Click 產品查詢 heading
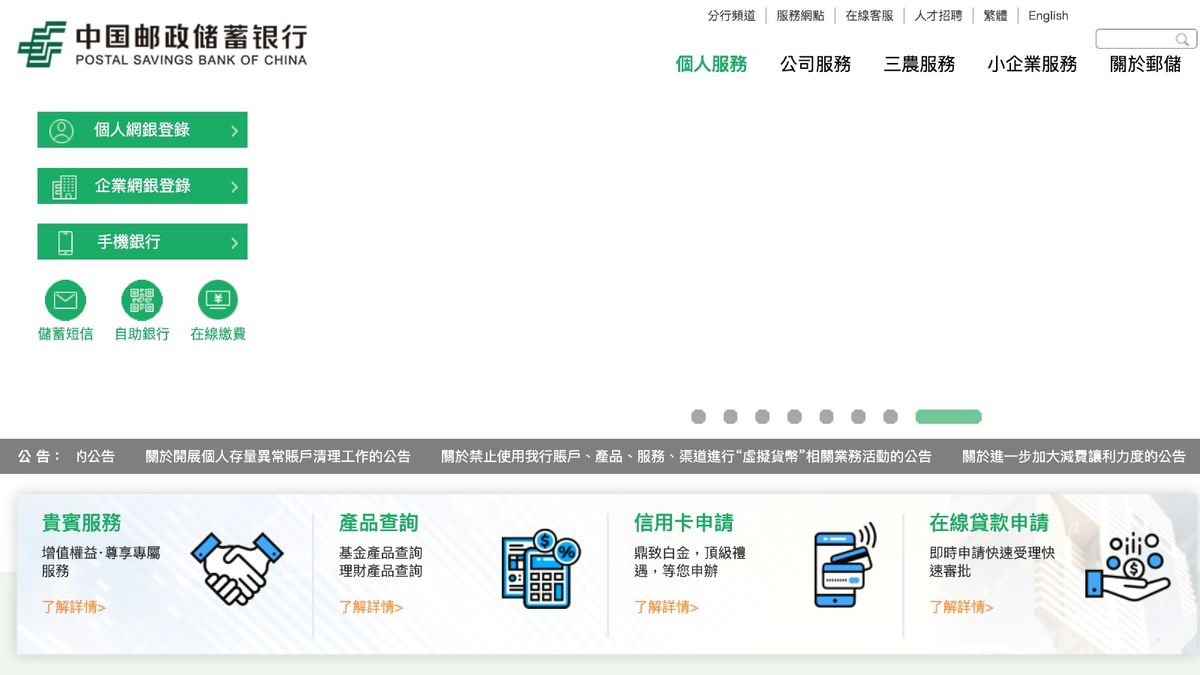 (379, 523)
